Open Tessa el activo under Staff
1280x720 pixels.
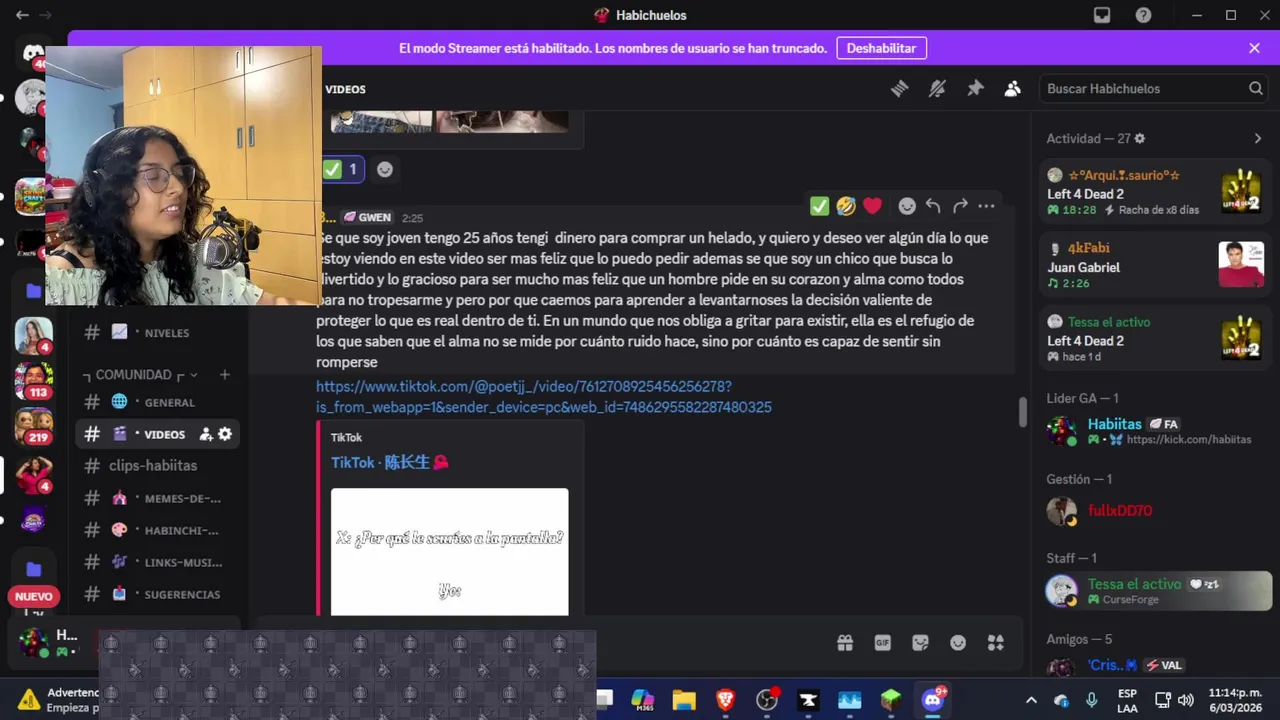click(1155, 591)
